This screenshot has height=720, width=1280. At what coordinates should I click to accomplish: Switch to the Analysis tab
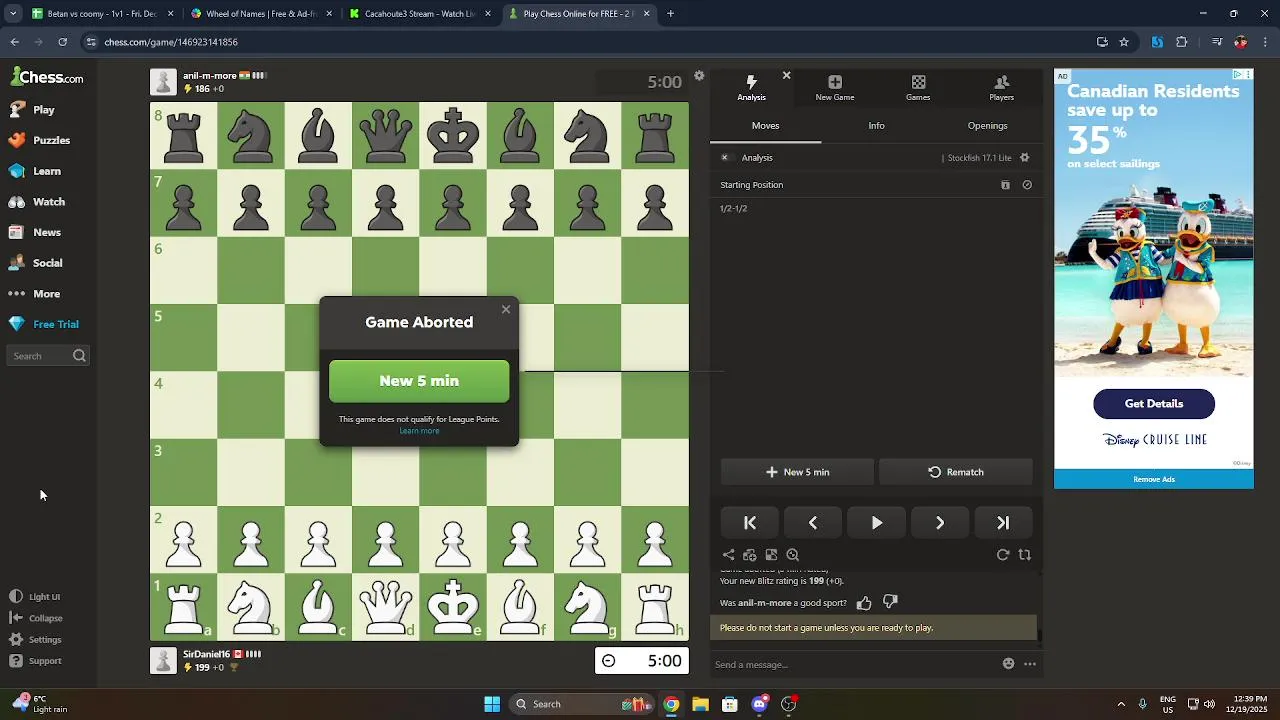(751, 88)
